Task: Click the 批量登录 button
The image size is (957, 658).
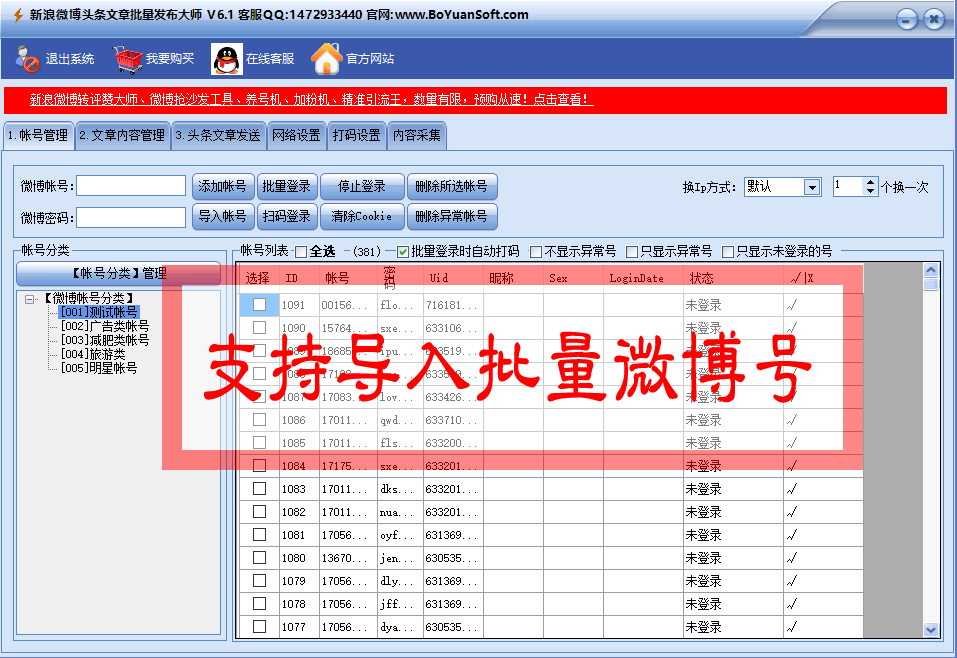Action: tap(286, 187)
